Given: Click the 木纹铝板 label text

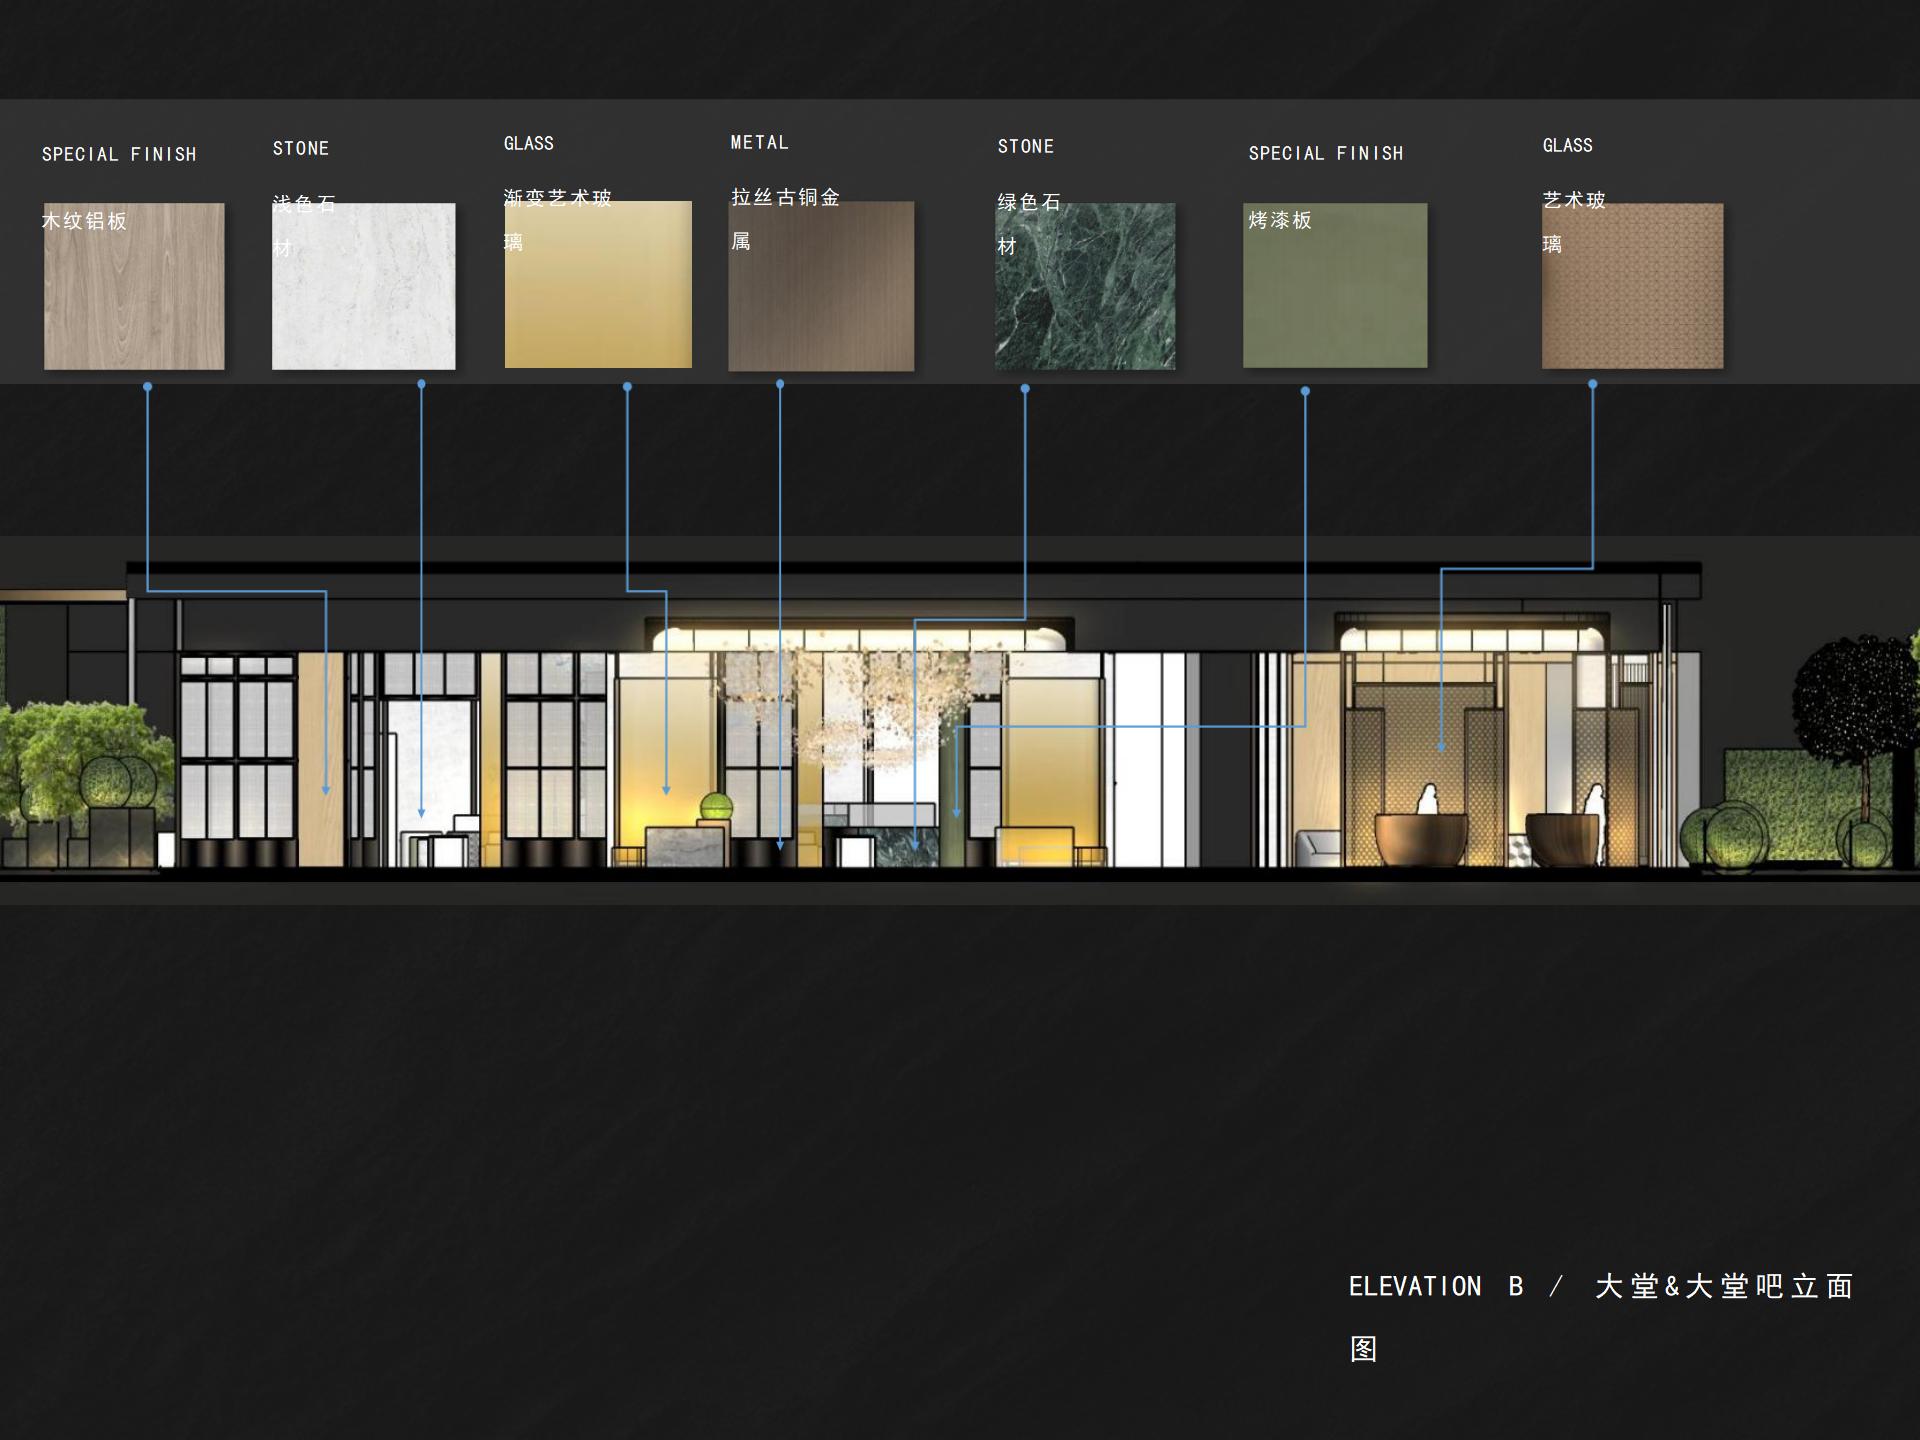Looking at the screenshot, I should click(x=84, y=221).
